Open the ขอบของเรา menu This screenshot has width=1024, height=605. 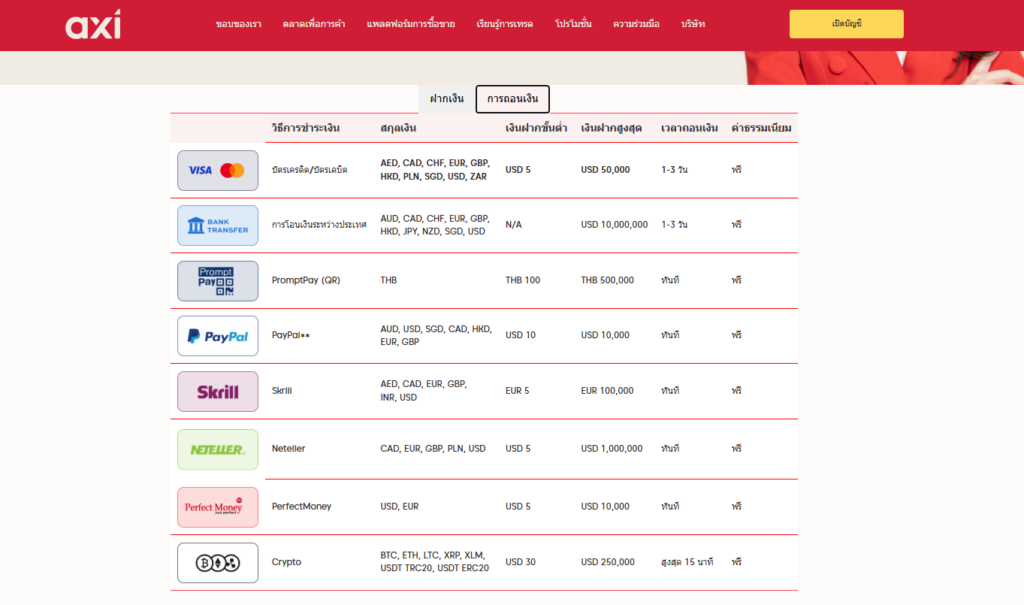[238, 24]
